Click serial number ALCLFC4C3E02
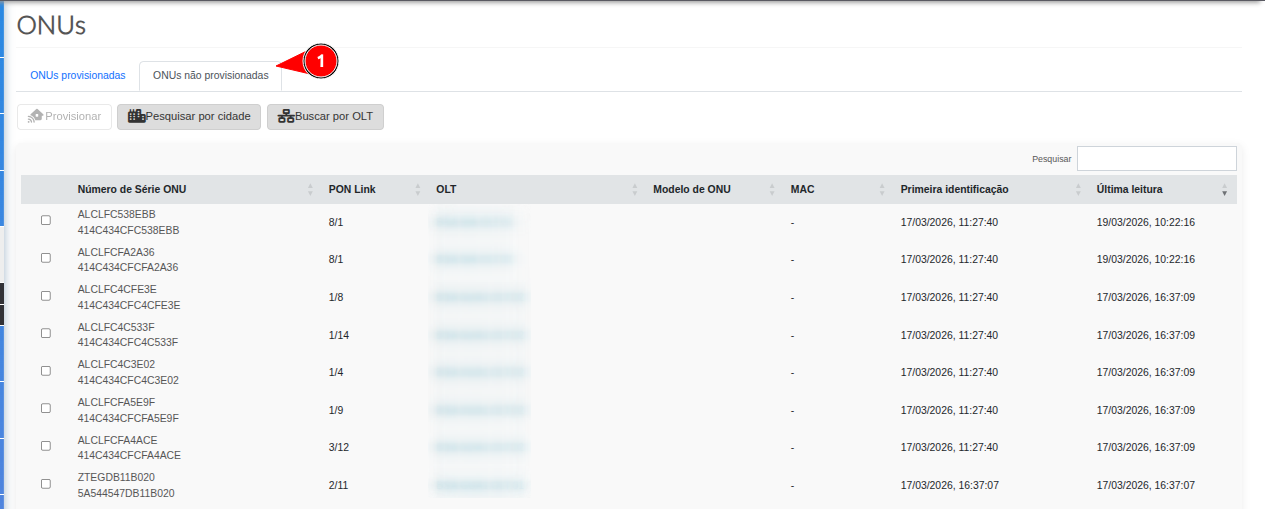The height and width of the screenshot is (509, 1265). [x=116, y=364]
